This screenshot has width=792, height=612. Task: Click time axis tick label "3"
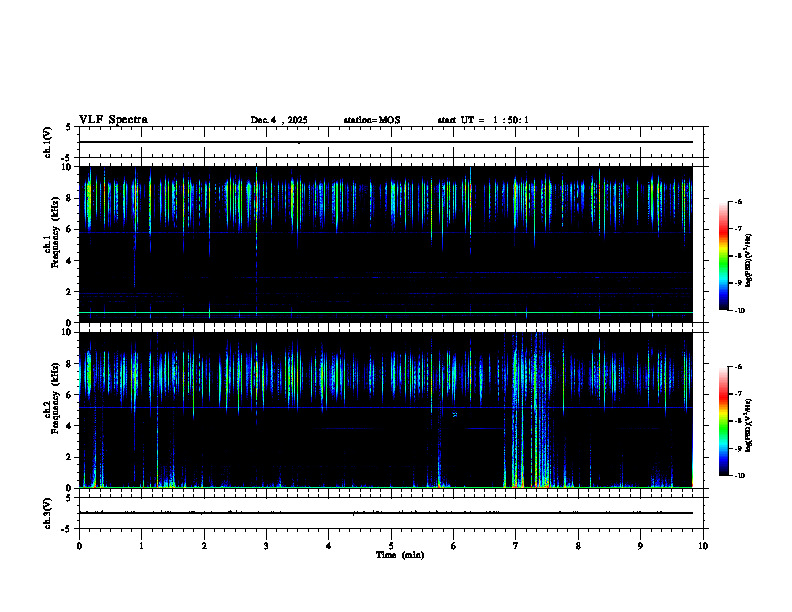tap(266, 546)
